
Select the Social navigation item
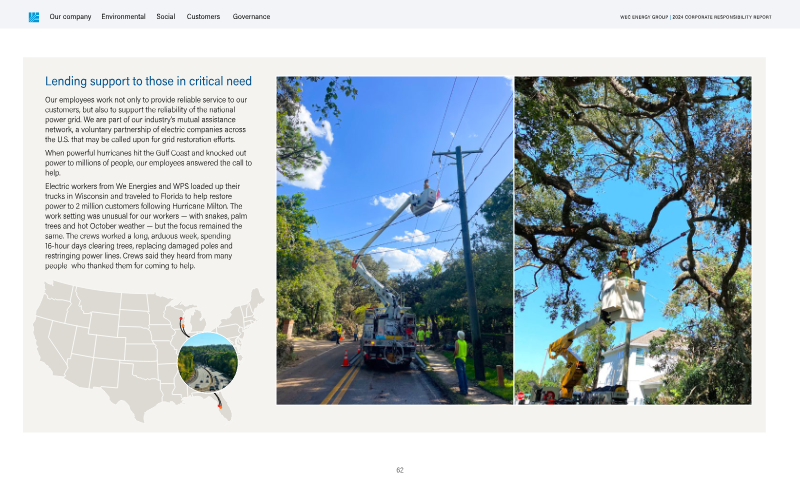(x=166, y=17)
